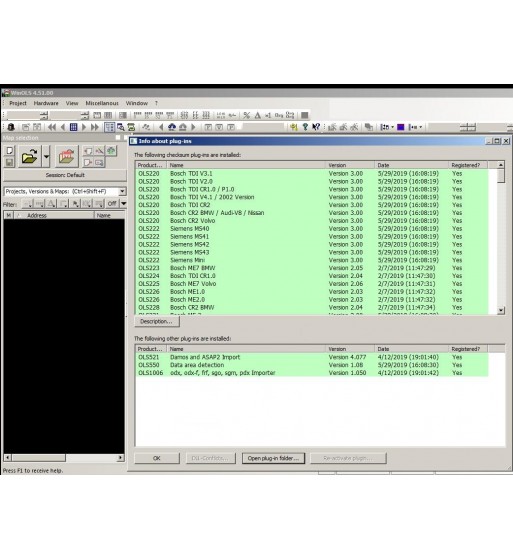Select the Bosch TDI V3.1 row

(x=312, y=174)
